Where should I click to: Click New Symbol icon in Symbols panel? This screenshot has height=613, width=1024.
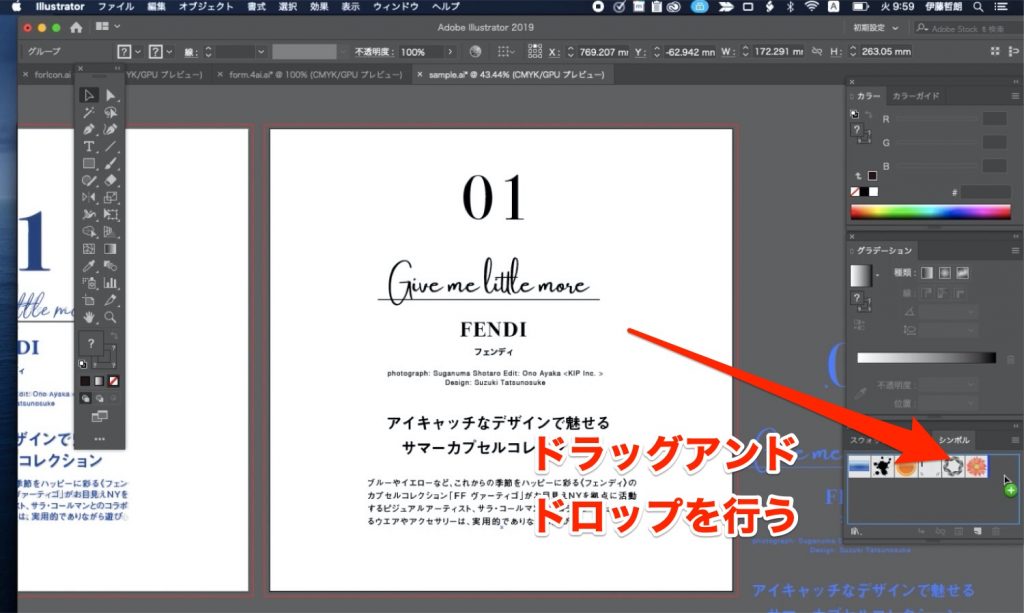coord(977,531)
